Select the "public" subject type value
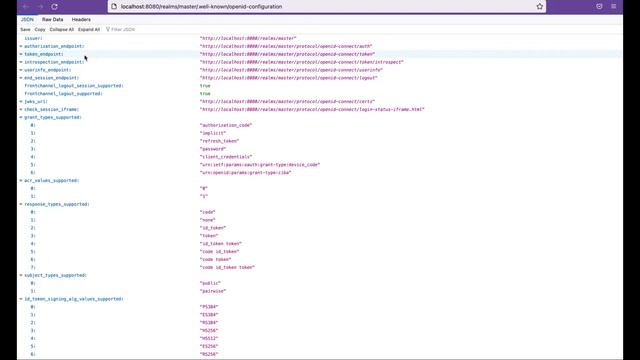 (210, 283)
